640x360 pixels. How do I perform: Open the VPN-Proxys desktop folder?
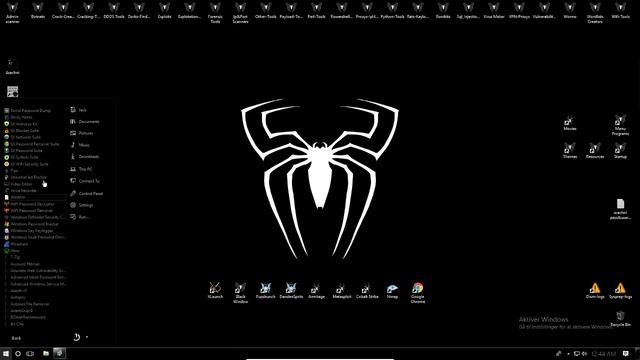point(519,11)
